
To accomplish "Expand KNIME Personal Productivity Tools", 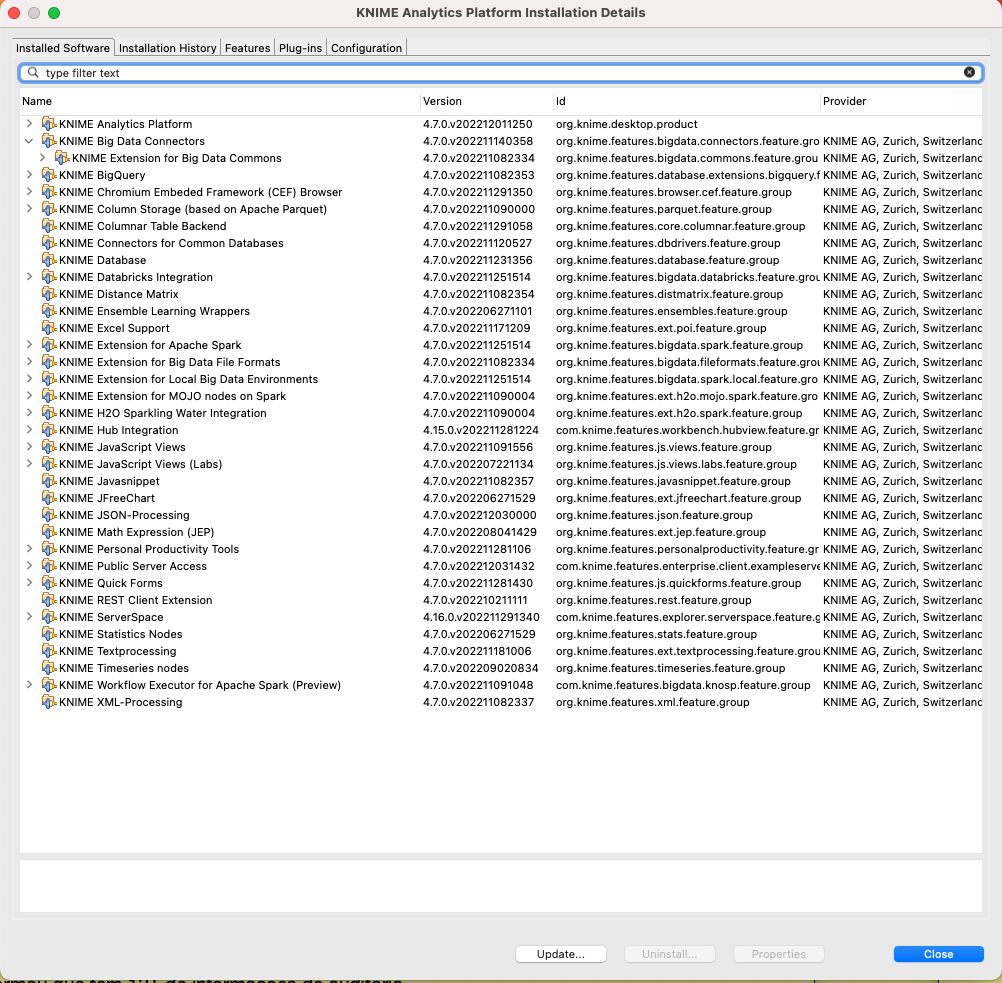I will click(x=29, y=548).
